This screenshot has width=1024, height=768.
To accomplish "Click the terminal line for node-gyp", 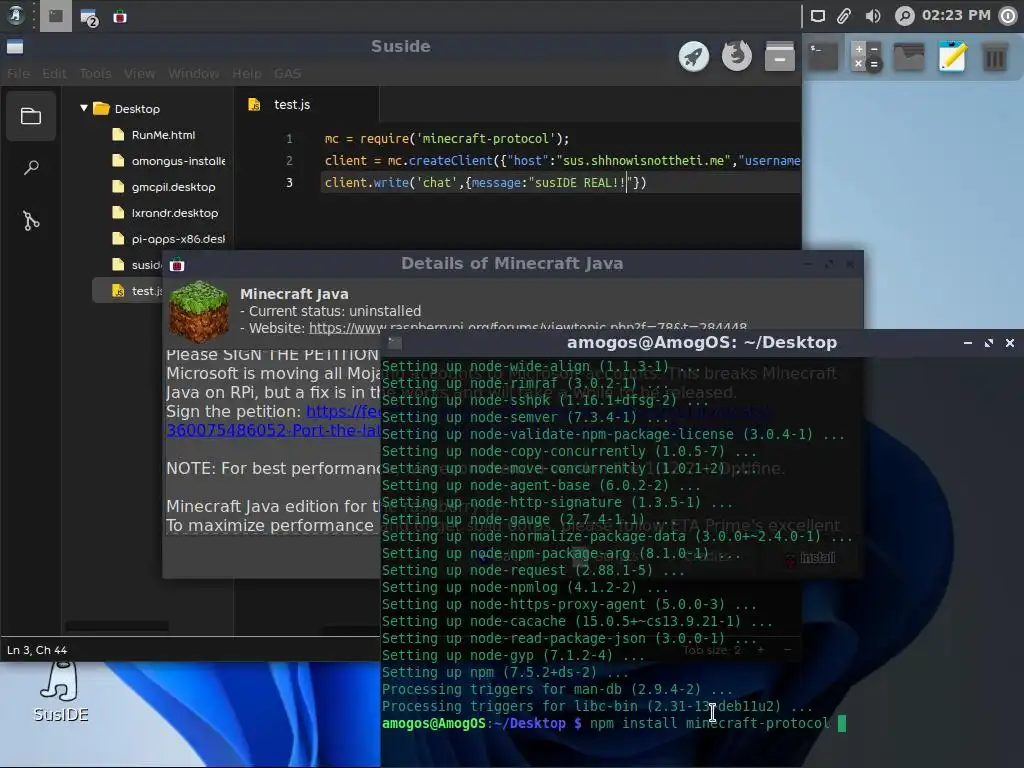I will coord(513,655).
